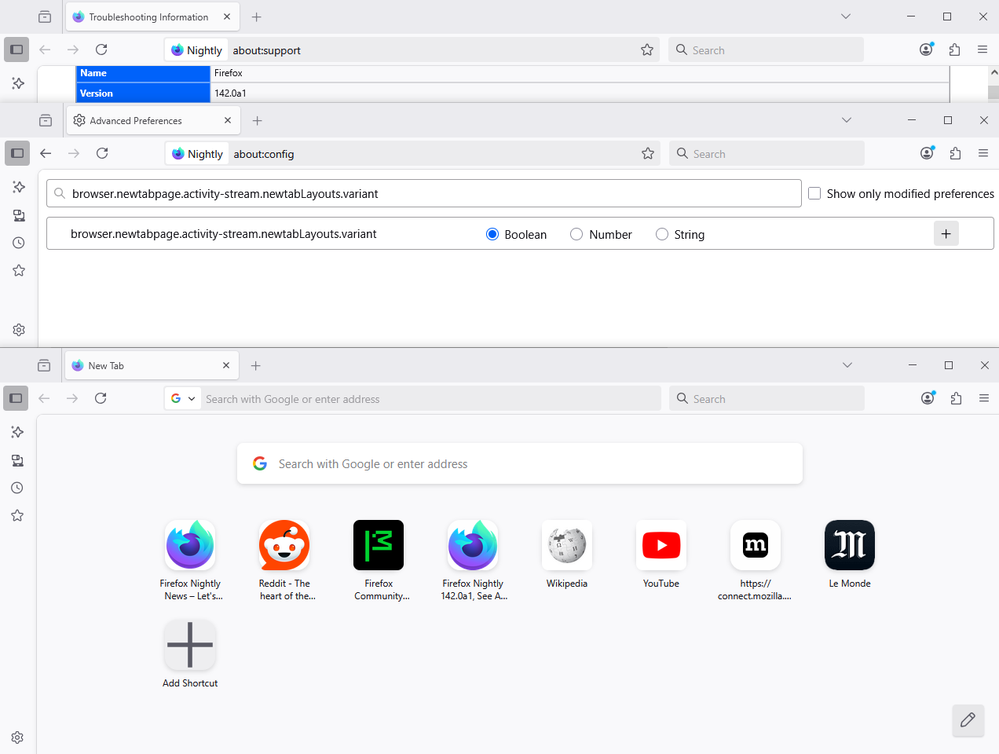Open the application menu in the New Tab window
999x754 pixels.
(x=984, y=398)
